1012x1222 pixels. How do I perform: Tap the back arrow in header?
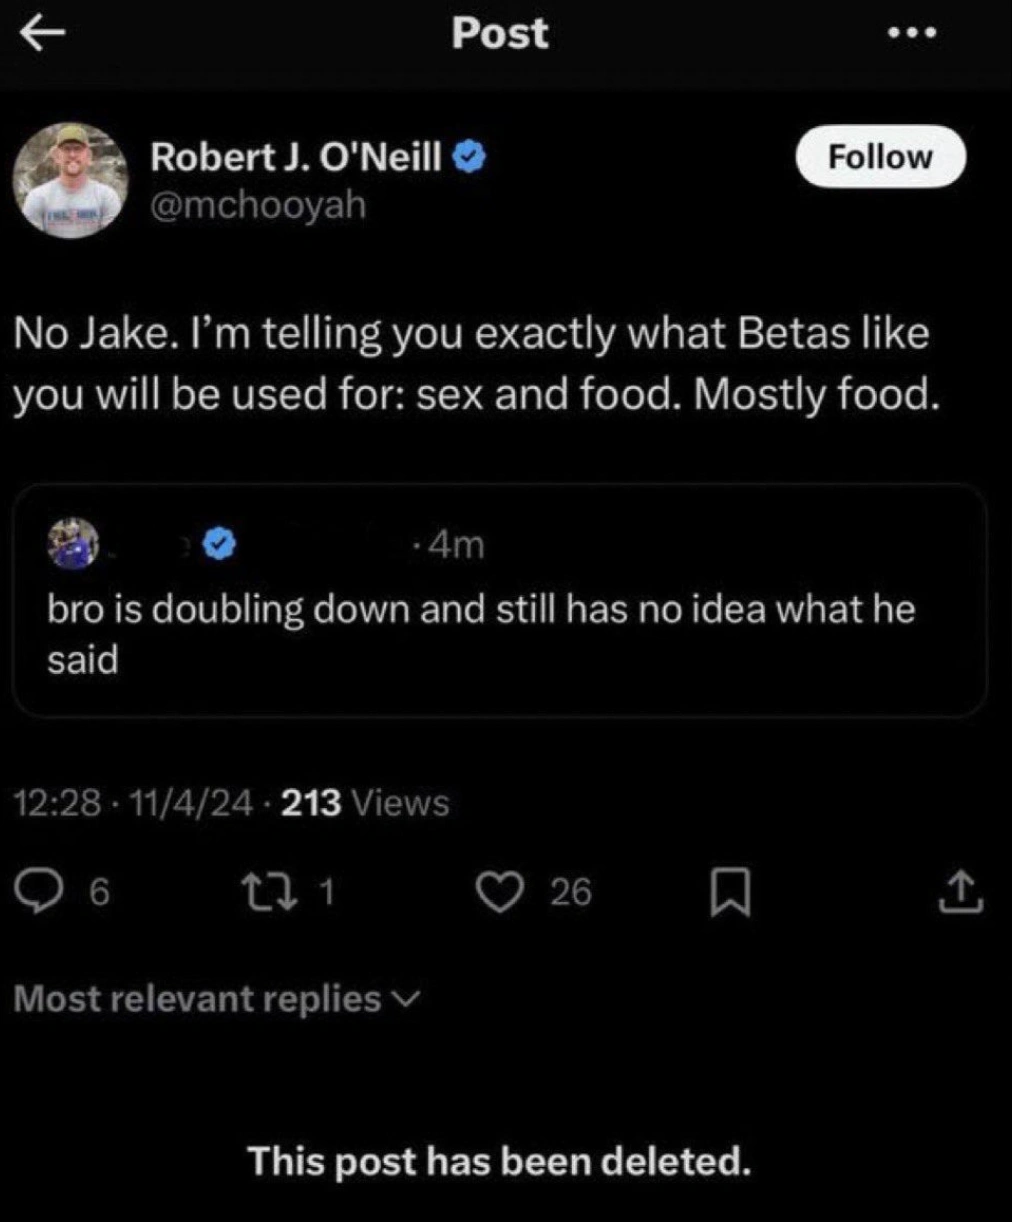pos(42,34)
